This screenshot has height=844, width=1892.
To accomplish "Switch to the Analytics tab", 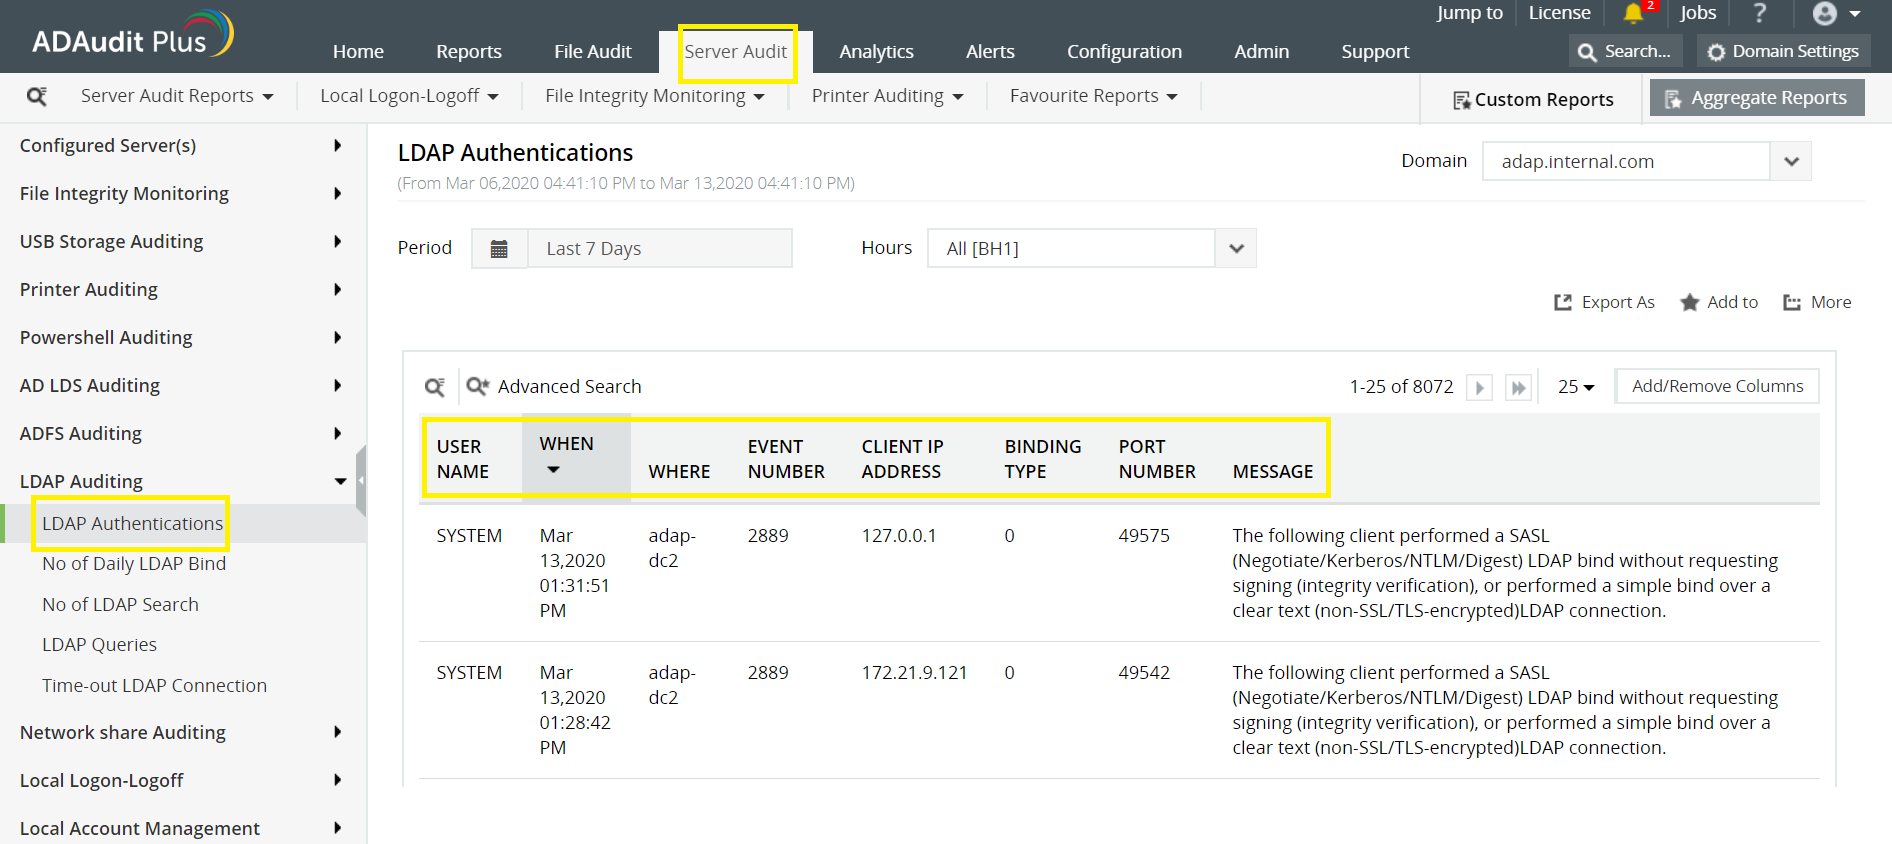I will click(x=876, y=51).
